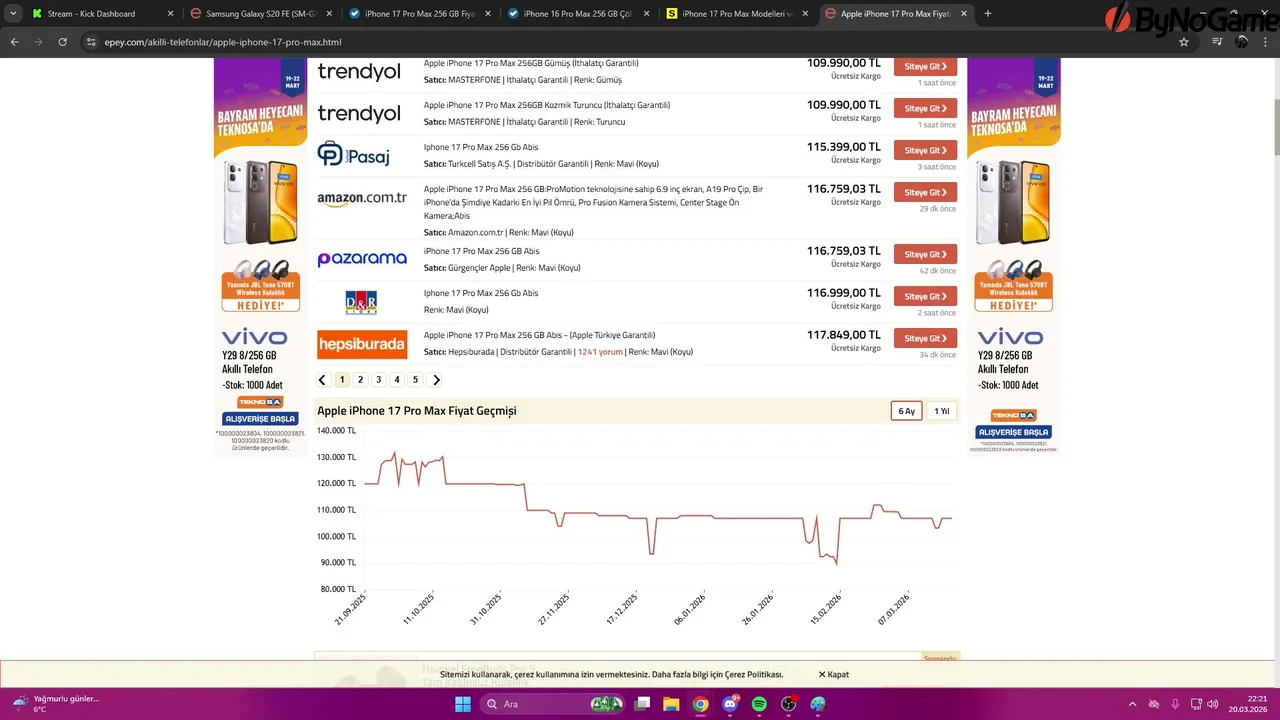This screenshot has width=1280, height=720.
Task: Open a new browser tab
Action: pyautogui.click(x=988, y=14)
